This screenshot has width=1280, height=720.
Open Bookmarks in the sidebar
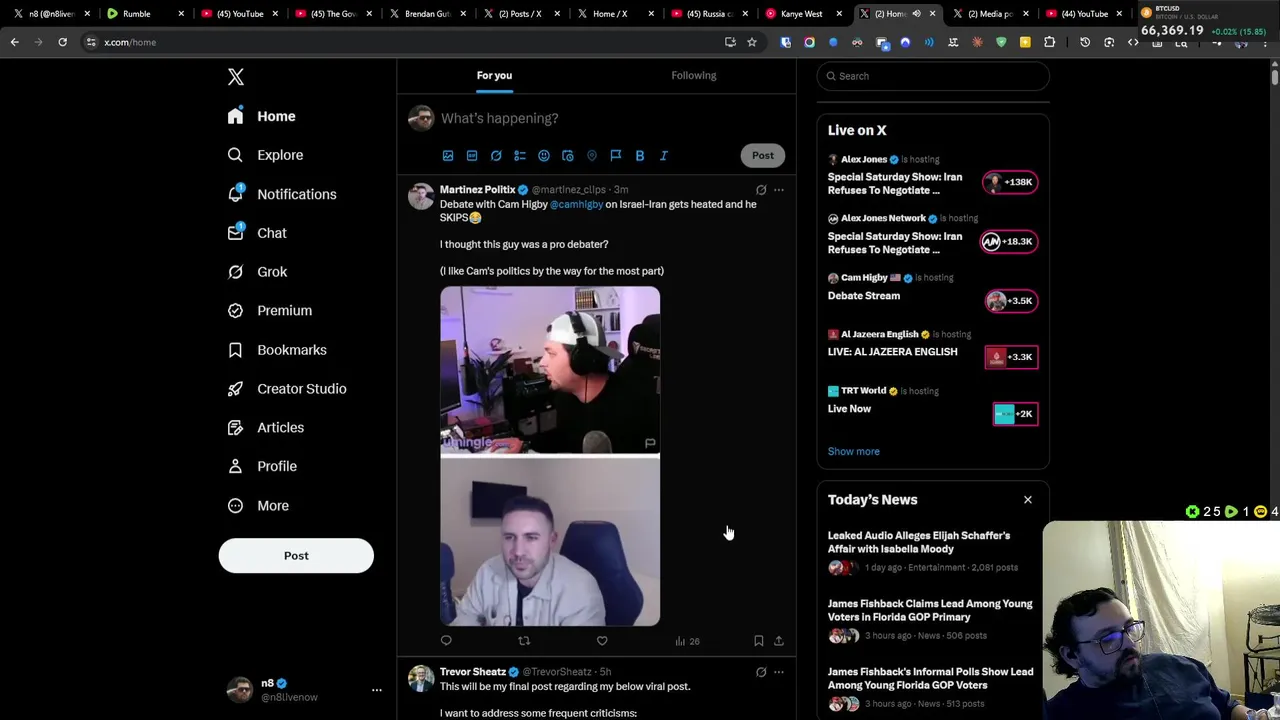pyautogui.click(x=277, y=350)
